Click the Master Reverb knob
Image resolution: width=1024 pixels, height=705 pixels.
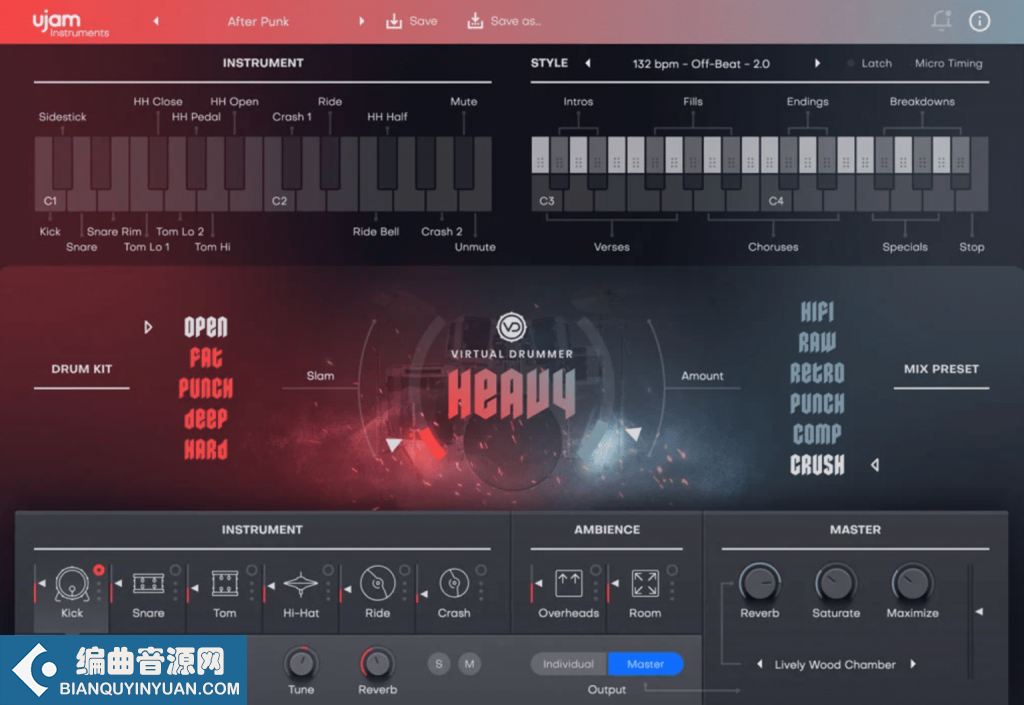point(760,582)
